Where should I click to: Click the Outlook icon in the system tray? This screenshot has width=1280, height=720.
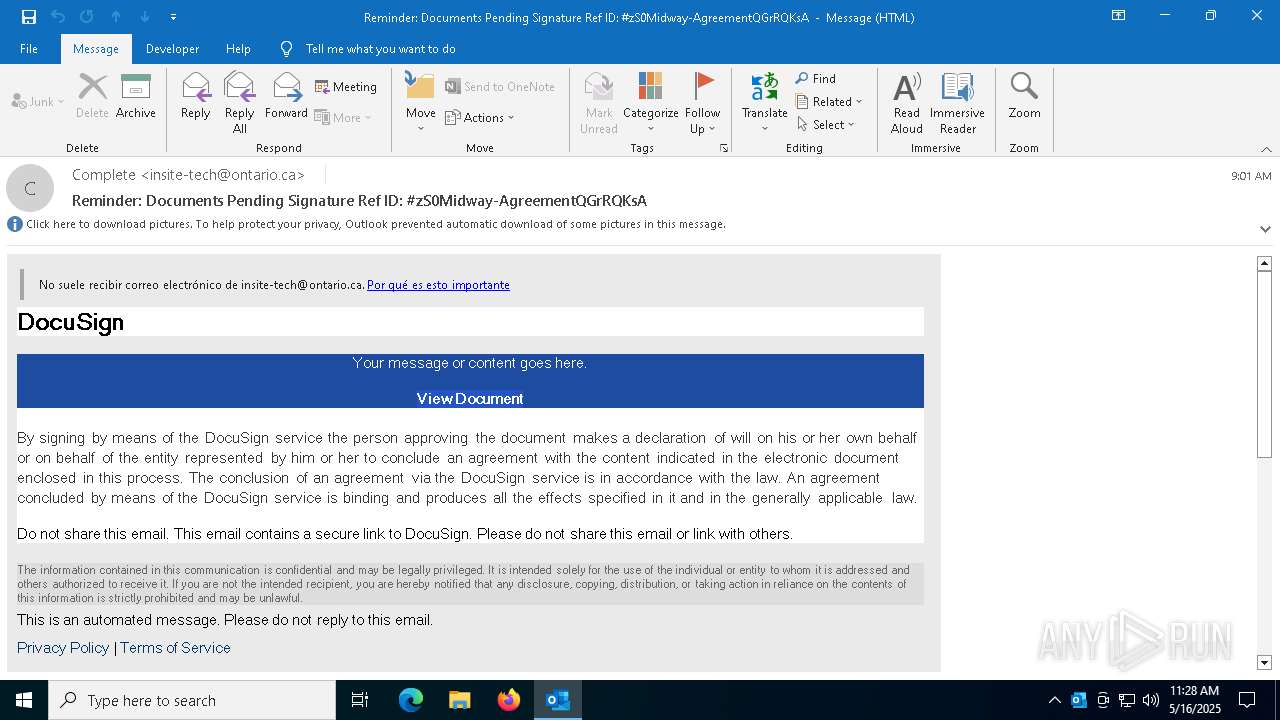point(1079,700)
